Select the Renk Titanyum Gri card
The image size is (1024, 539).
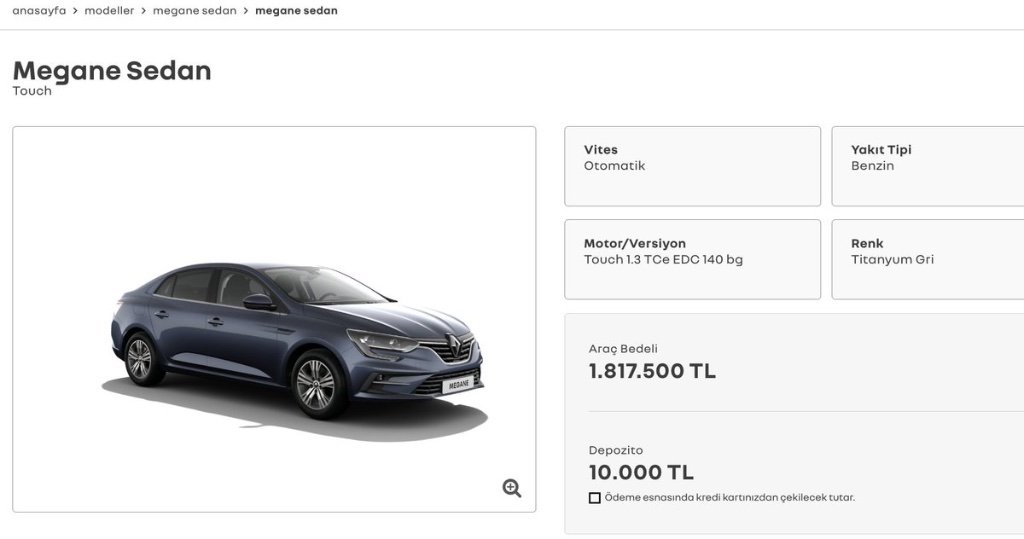click(927, 259)
